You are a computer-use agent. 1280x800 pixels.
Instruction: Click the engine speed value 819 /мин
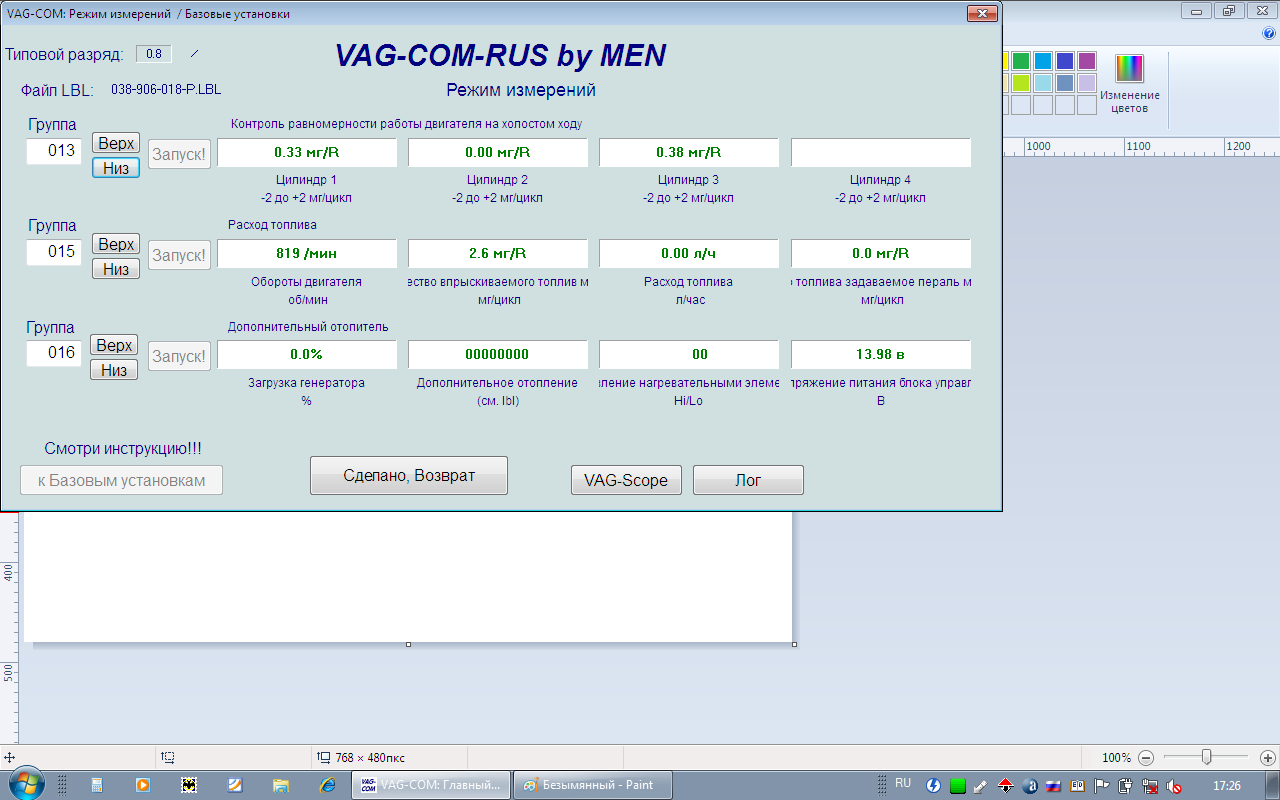click(x=307, y=254)
